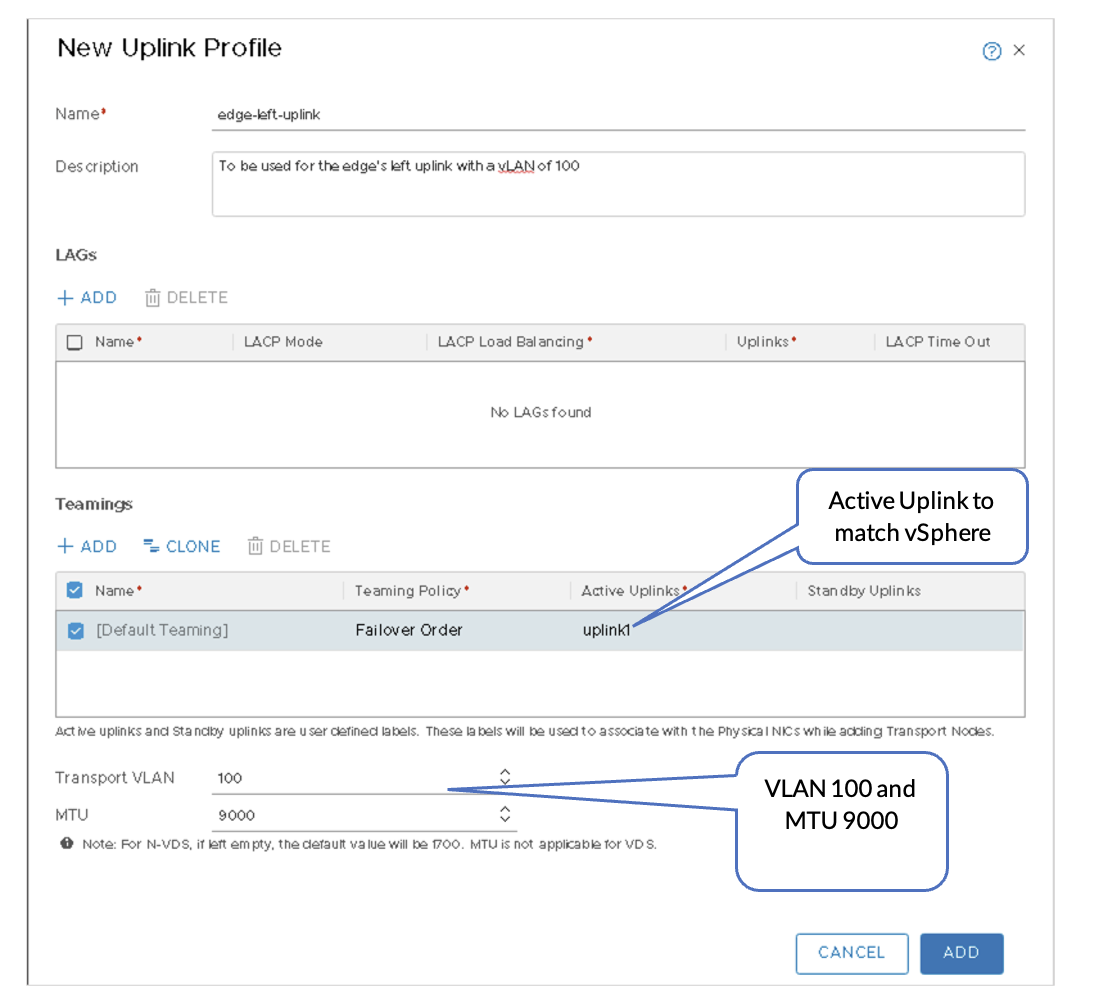Click the plus ADD icon under Teamings
Screen dimensions: 1108x1006
(x=65, y=546)
